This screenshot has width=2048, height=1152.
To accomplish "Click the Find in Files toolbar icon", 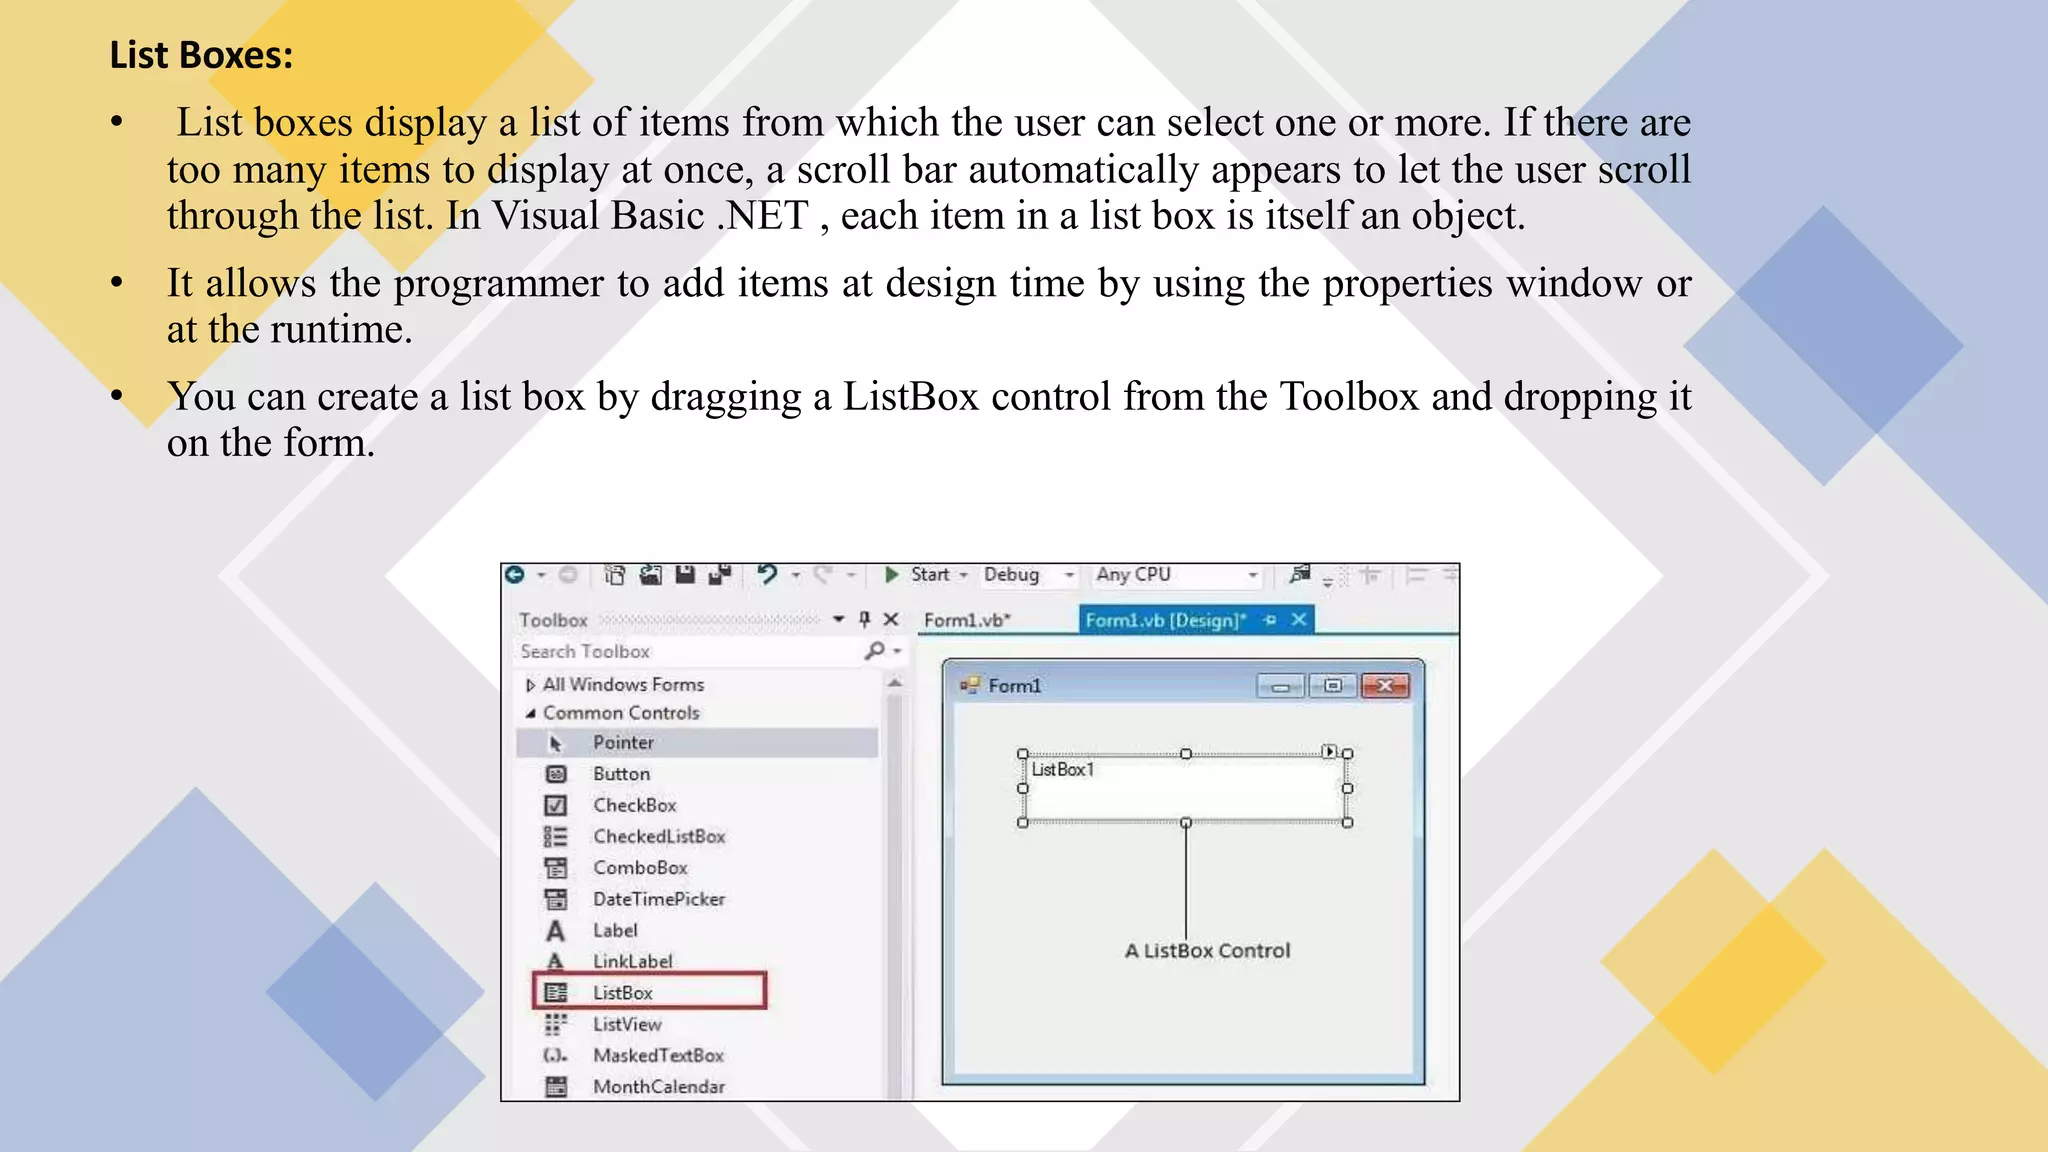I will tap(1300, 574).
